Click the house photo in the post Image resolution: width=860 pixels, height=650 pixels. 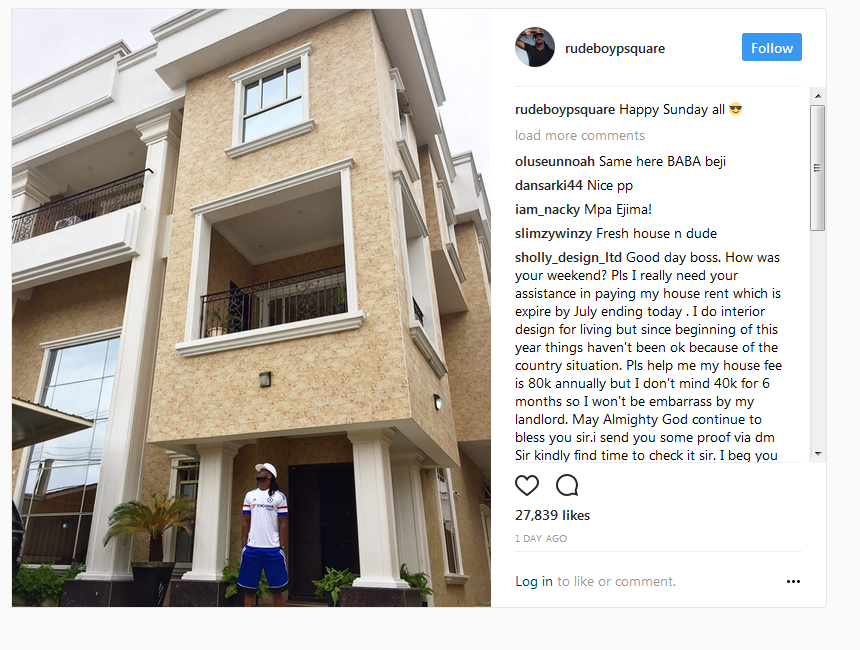coord(251,308)
